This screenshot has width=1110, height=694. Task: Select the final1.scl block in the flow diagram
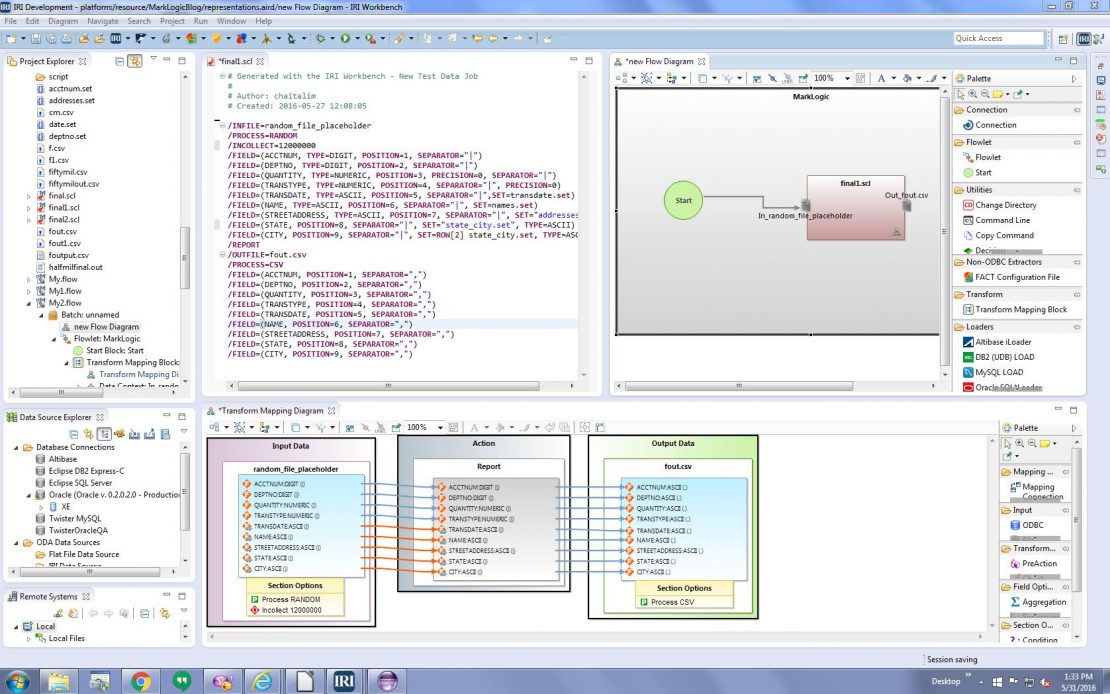(855, 208)
